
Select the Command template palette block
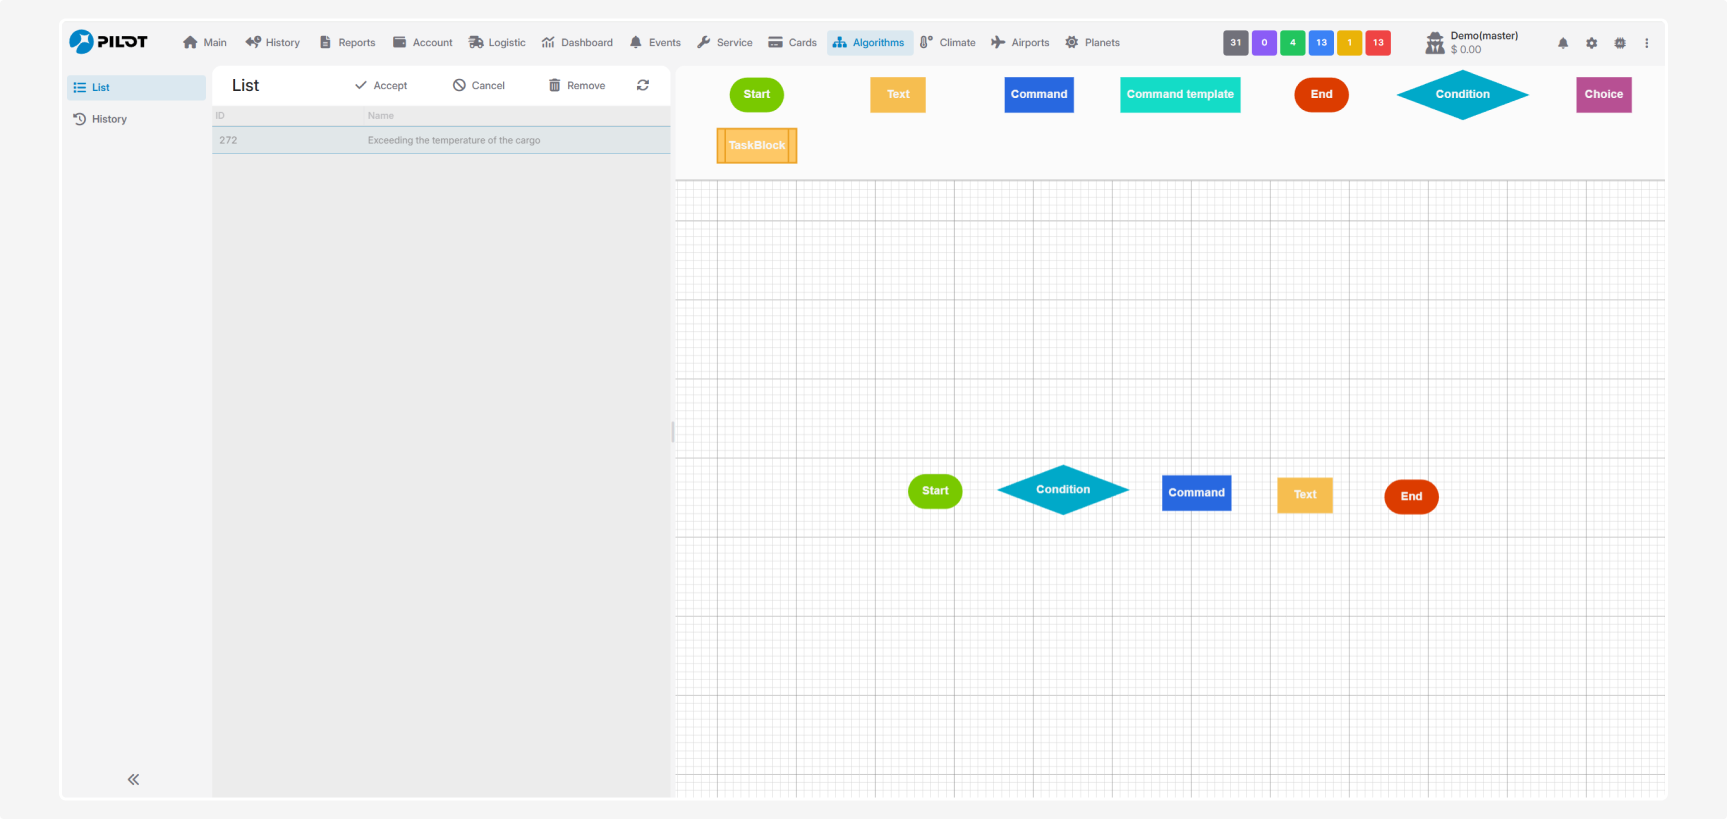coord(1180,95)
